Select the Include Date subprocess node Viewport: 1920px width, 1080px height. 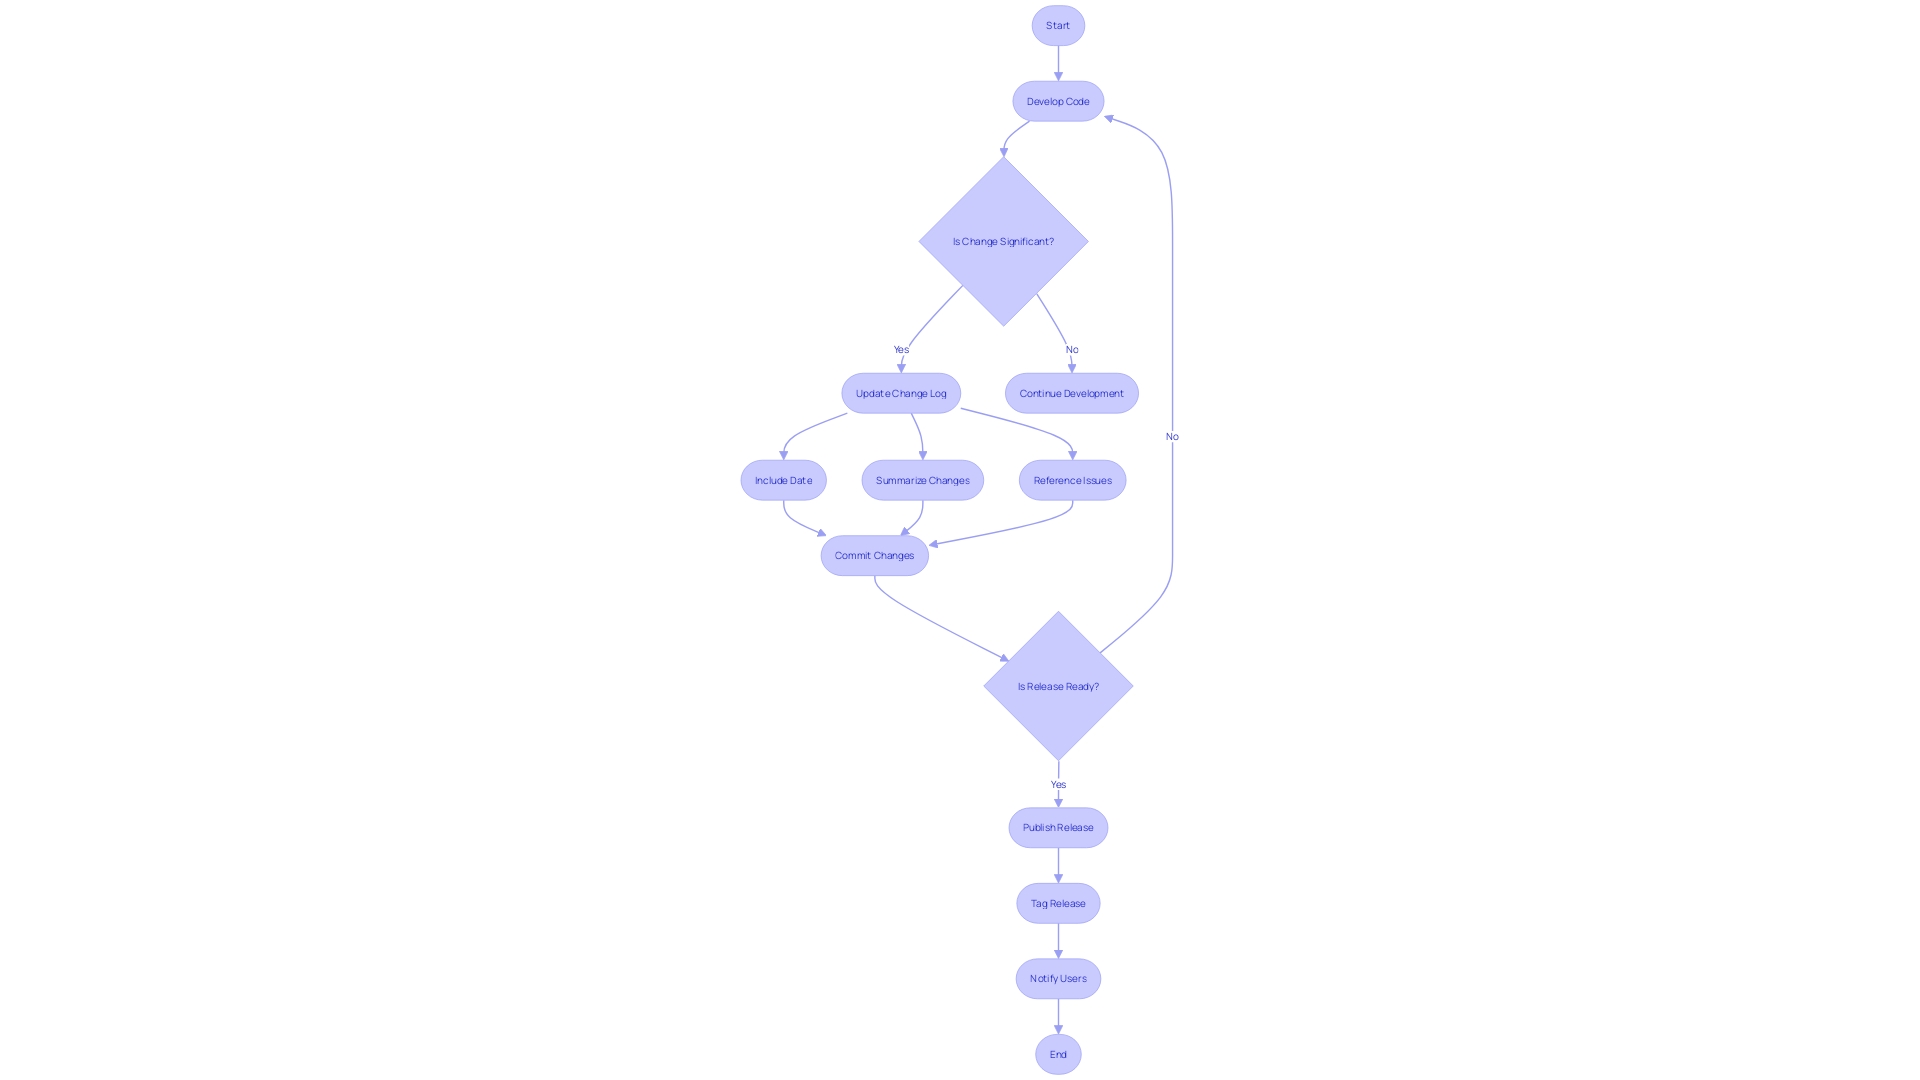point(782,479)
